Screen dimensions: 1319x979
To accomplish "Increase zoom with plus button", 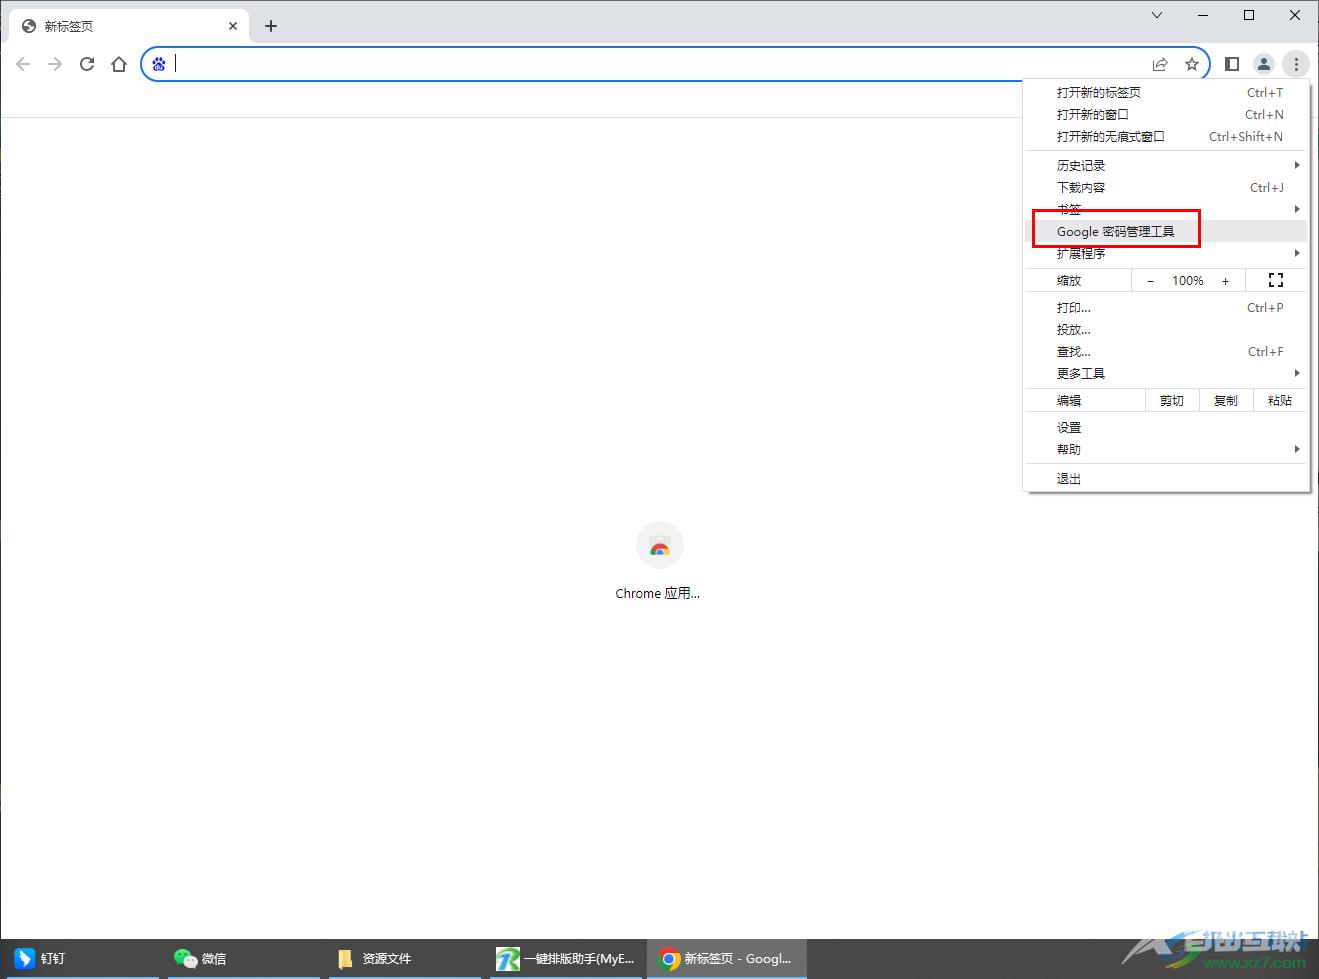I will click(x=1226, y=281).
